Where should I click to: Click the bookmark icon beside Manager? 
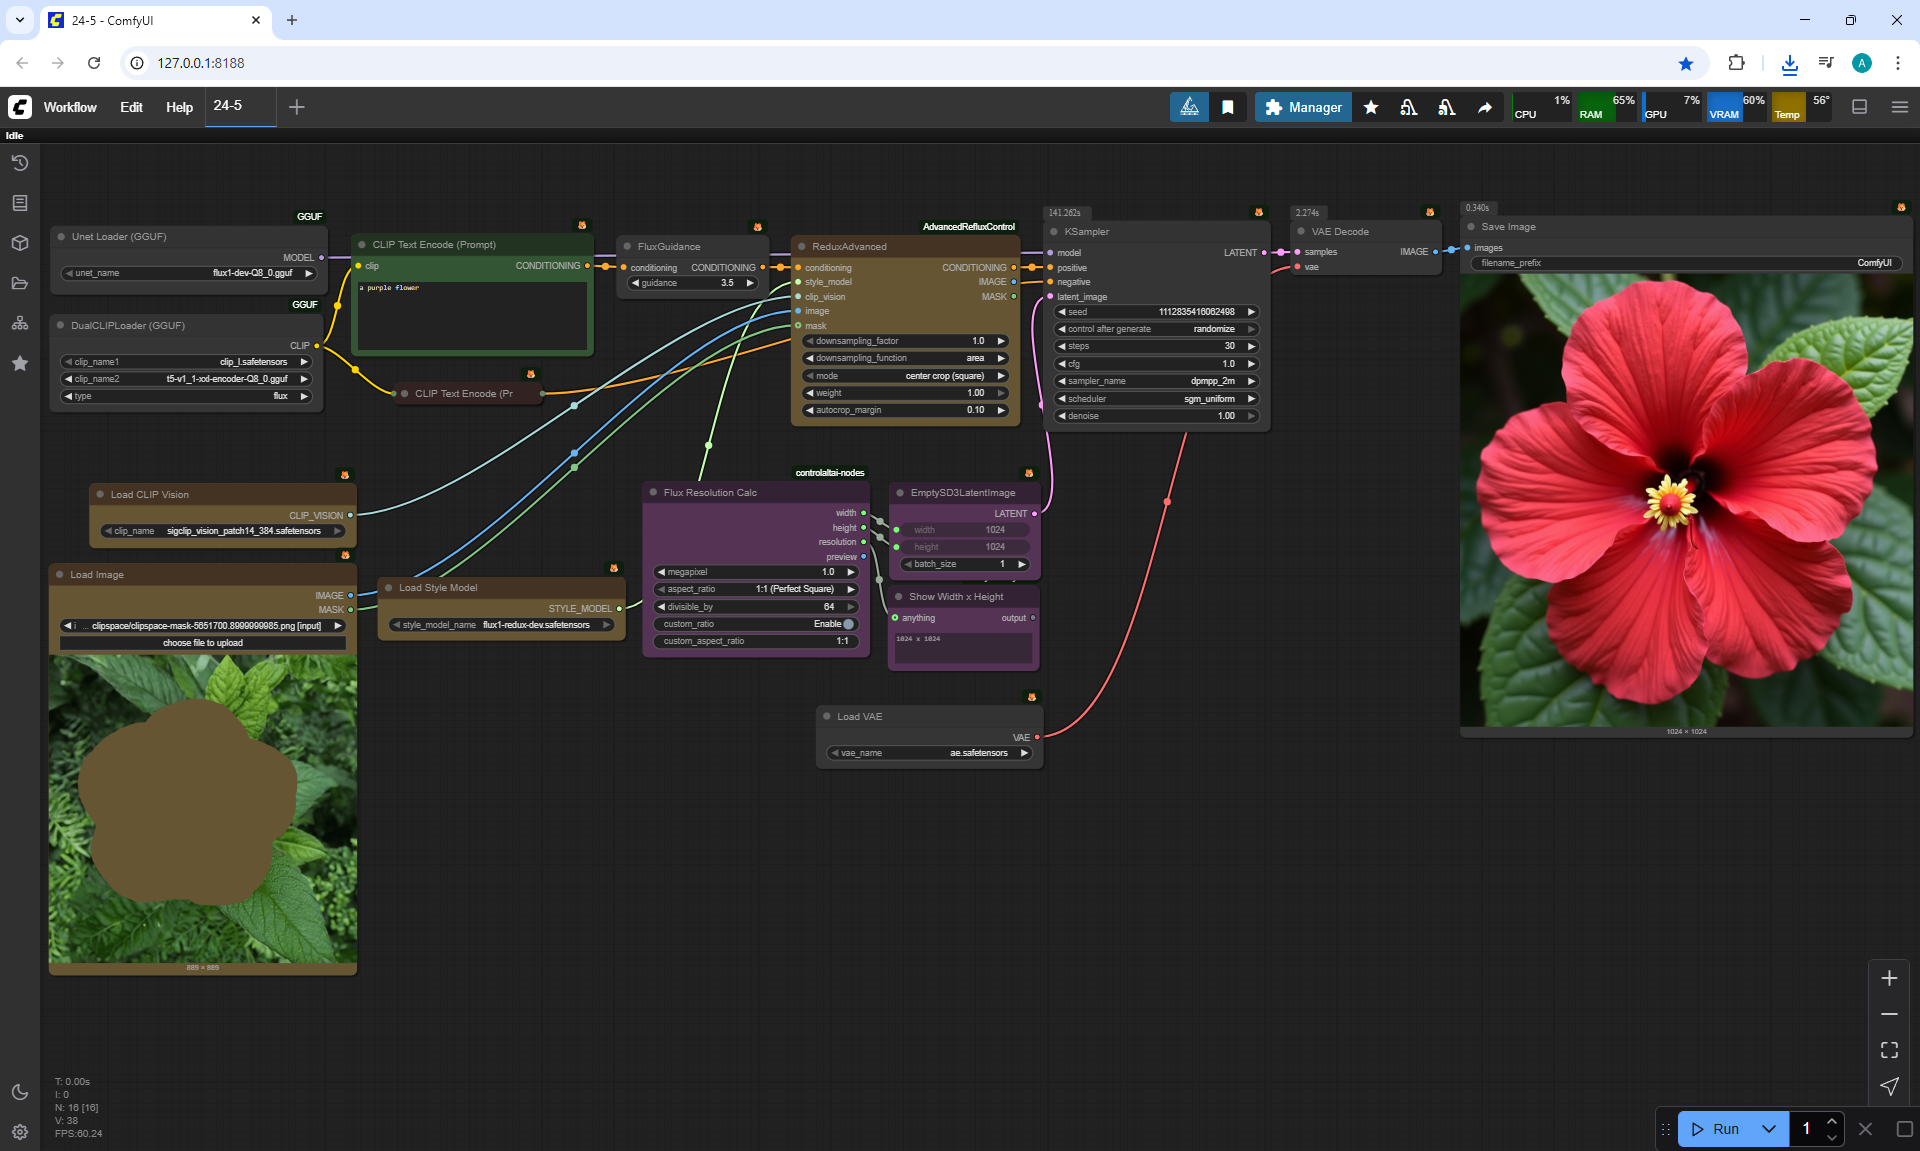pyautogui.click(x=1227, y=107)
